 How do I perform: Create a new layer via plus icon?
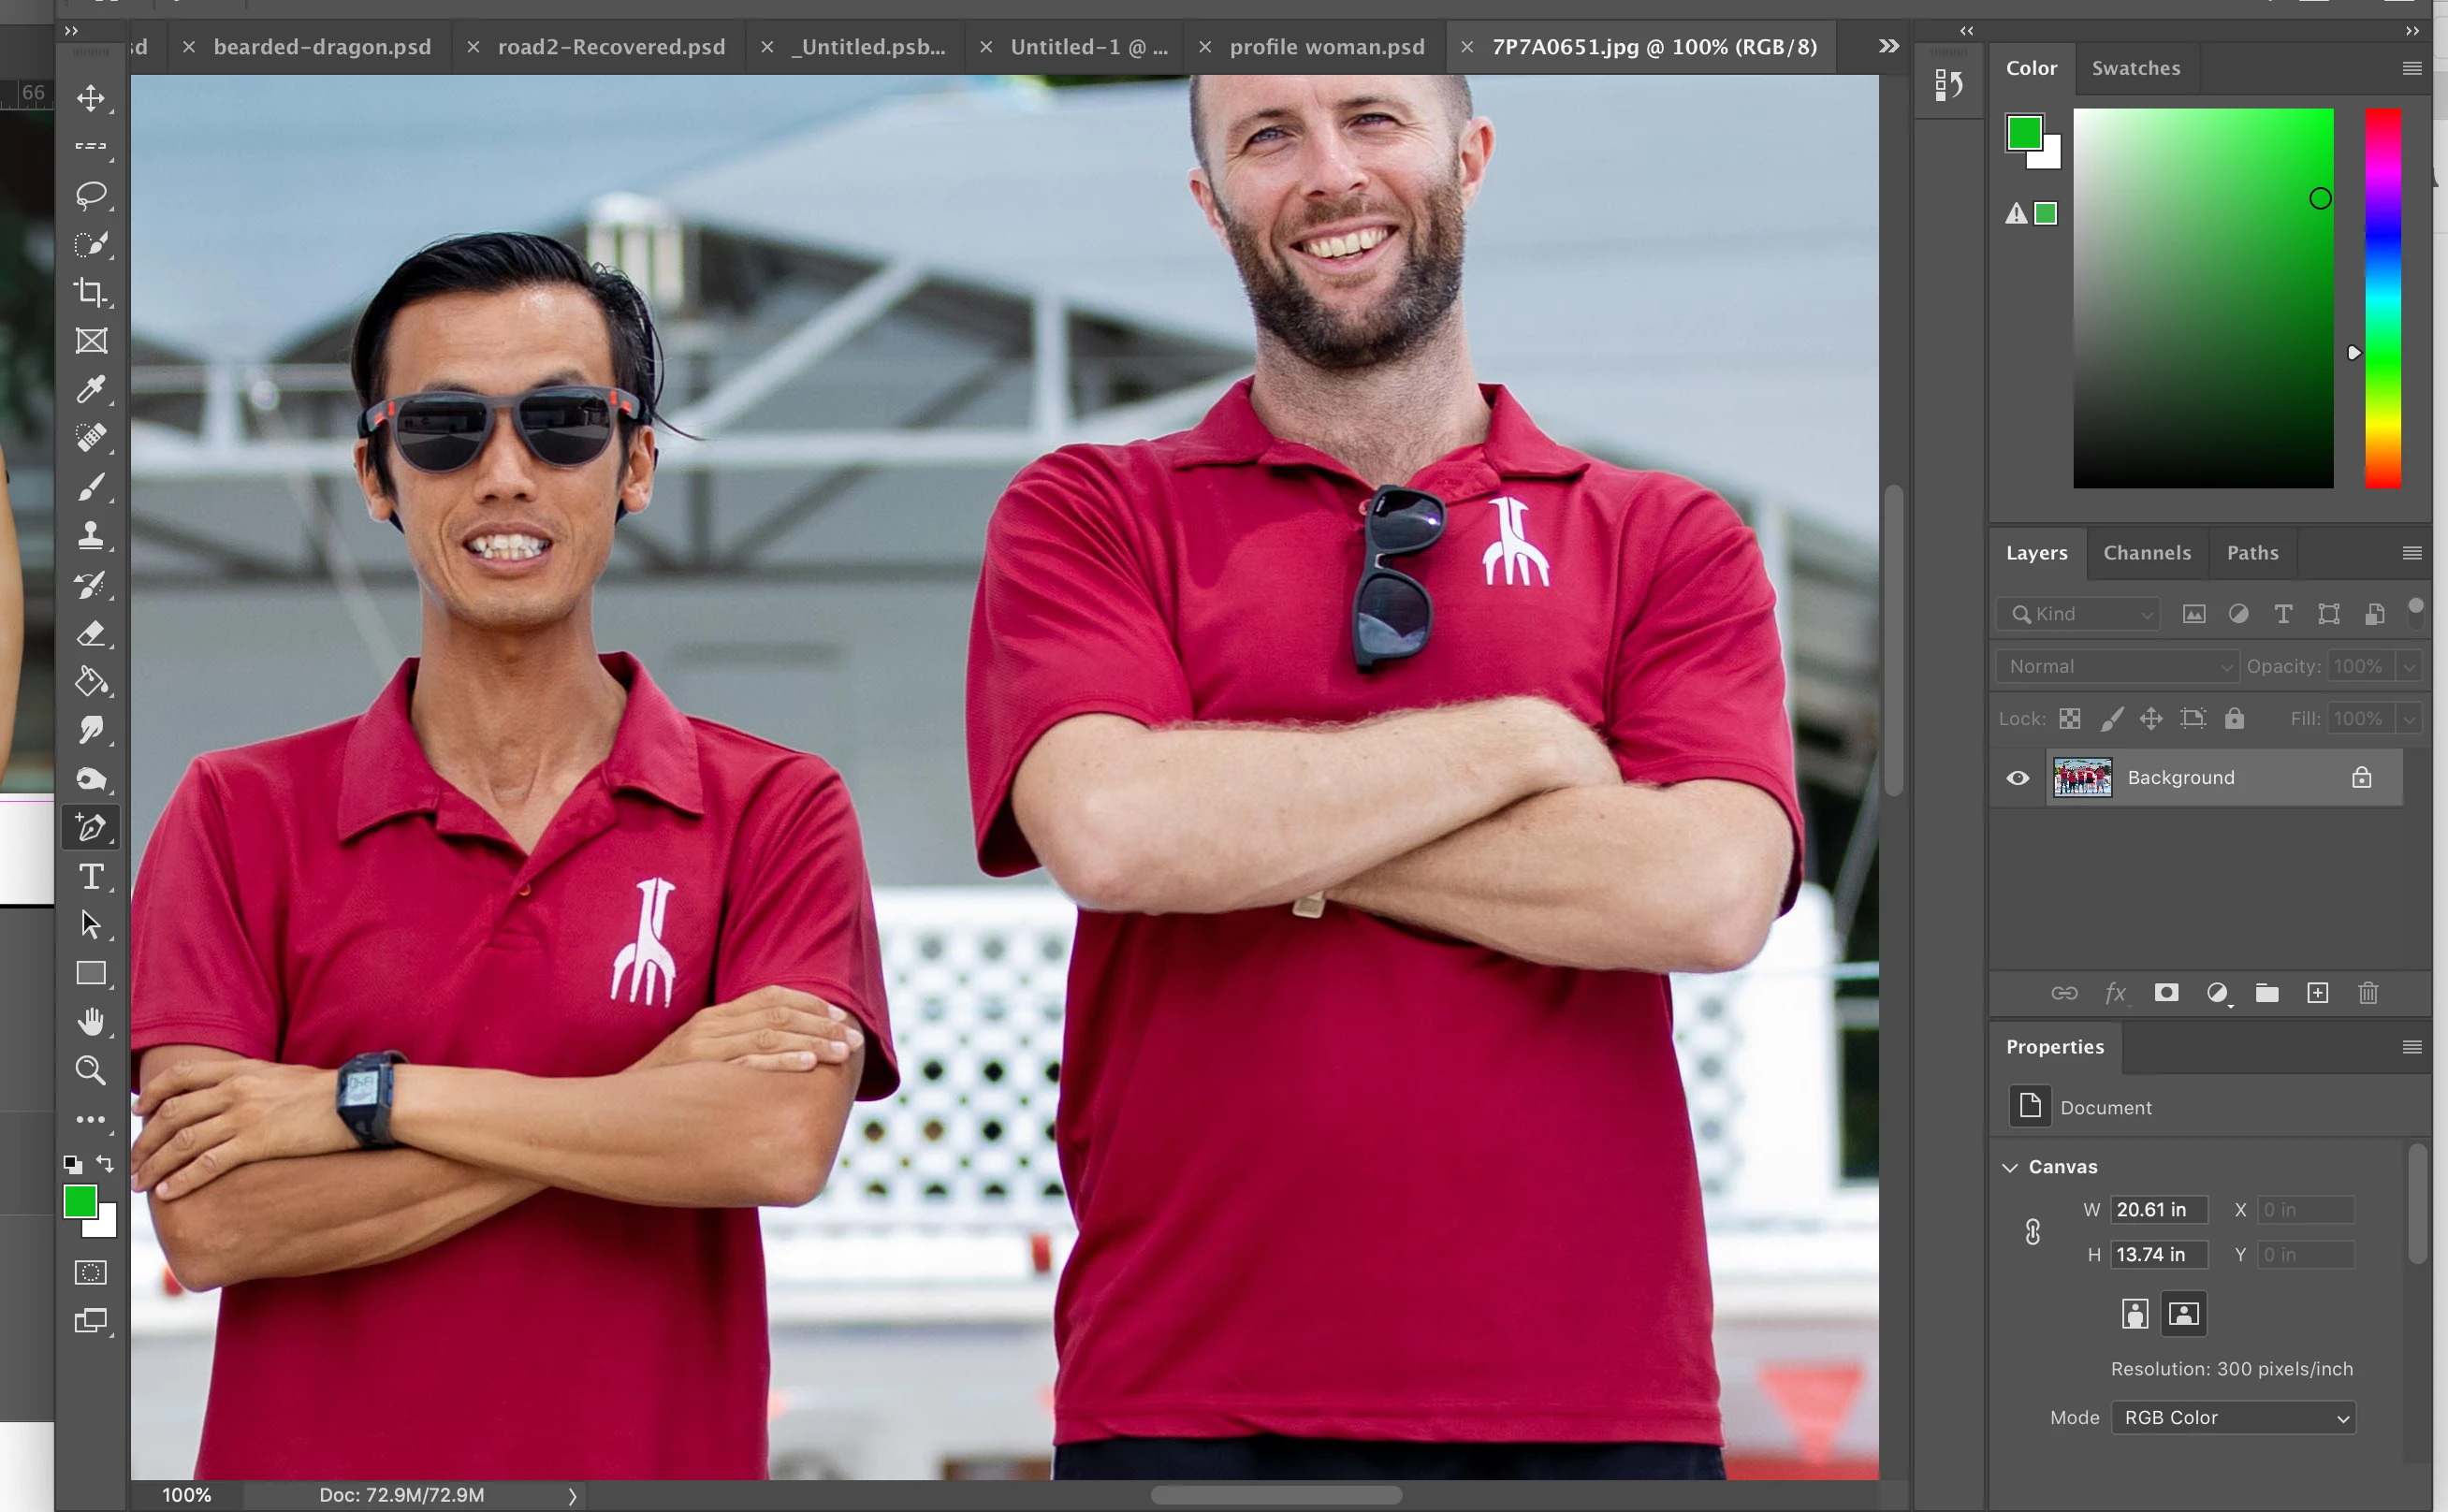2317,993
